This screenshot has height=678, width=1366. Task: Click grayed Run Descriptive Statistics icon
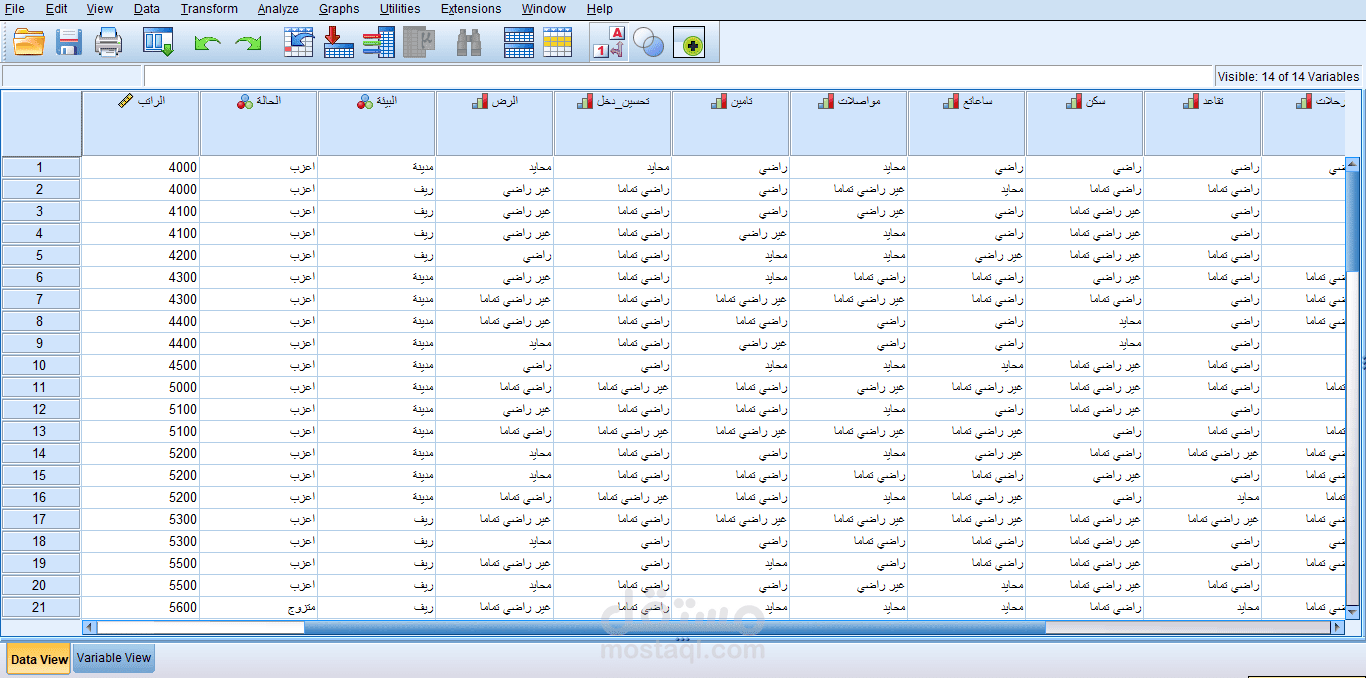pos(419,42)
